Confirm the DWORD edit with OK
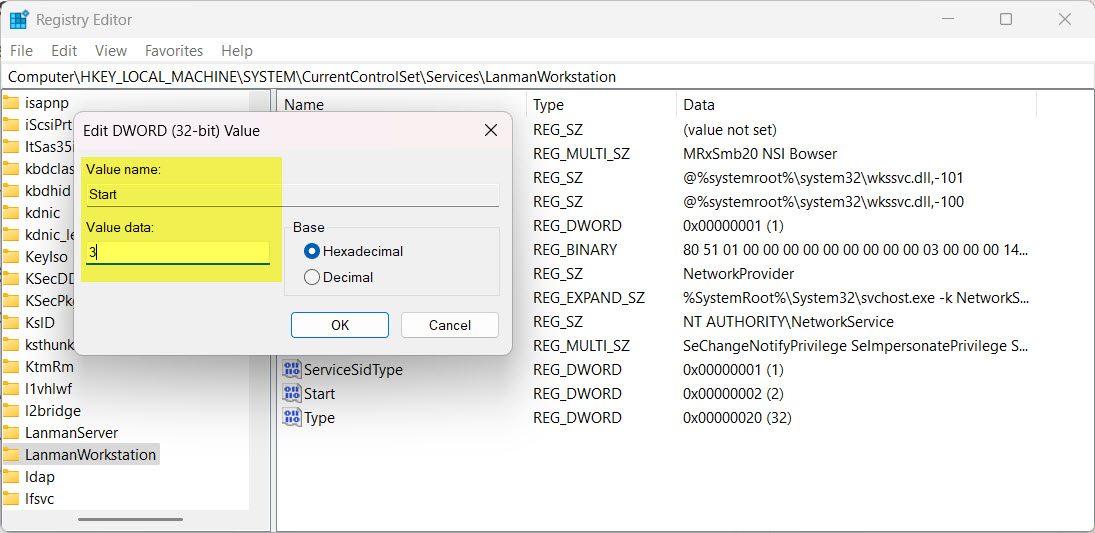The height and width of the screenshot is (533, 1095). click(340, 325)
